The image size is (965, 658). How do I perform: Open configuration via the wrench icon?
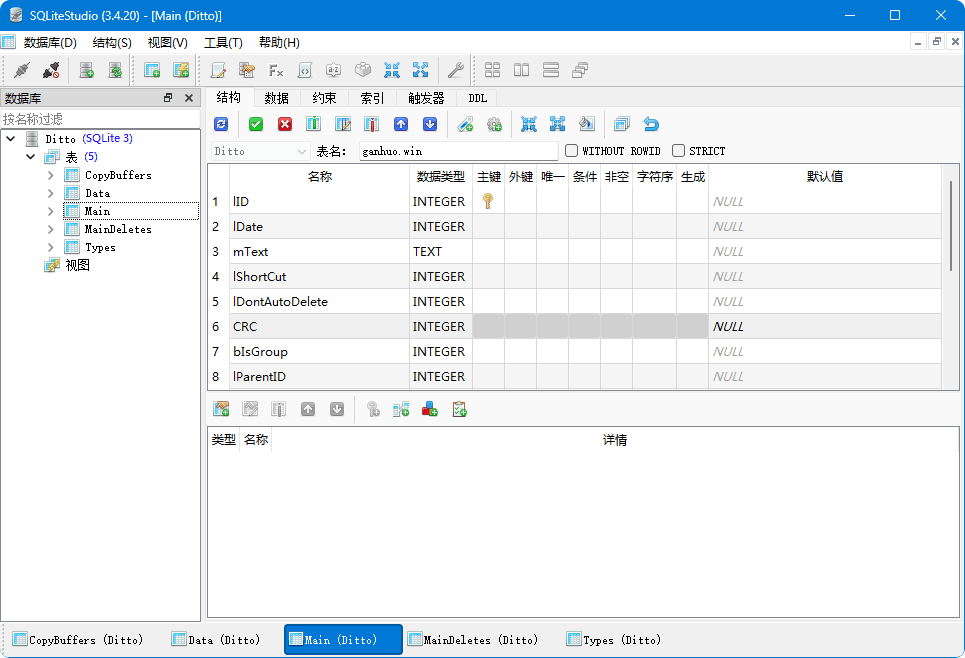pyautogui.click(x=455, y=70)
